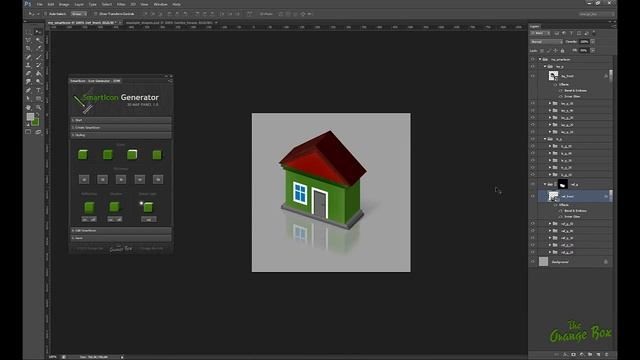This screenshot has width=640, height=360.
Task: Show the hidden group with mask thumbnail
Action: pyautogui.click(x=533, y=184)
